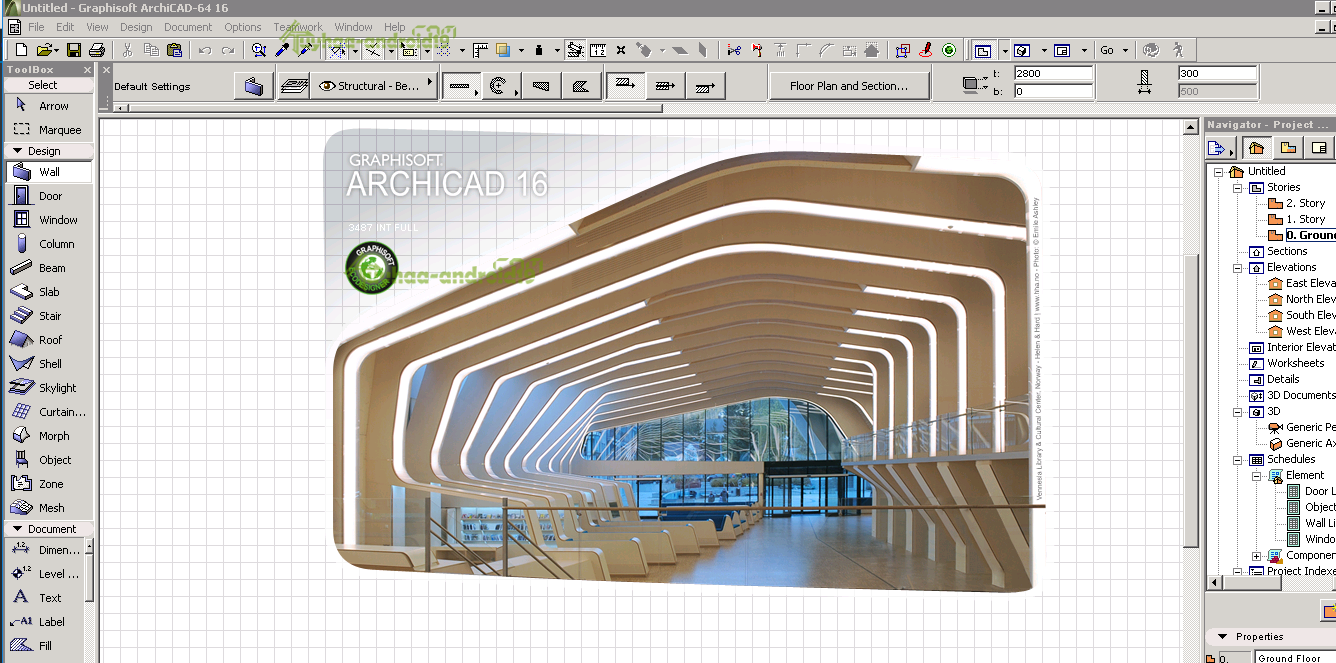Click the Find and Select magnifier icon
1336x663 pixels.
[259, 49]
